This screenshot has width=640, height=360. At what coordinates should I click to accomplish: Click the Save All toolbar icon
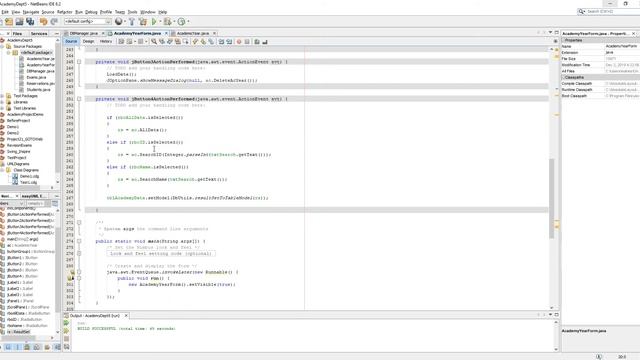point(30,22)
